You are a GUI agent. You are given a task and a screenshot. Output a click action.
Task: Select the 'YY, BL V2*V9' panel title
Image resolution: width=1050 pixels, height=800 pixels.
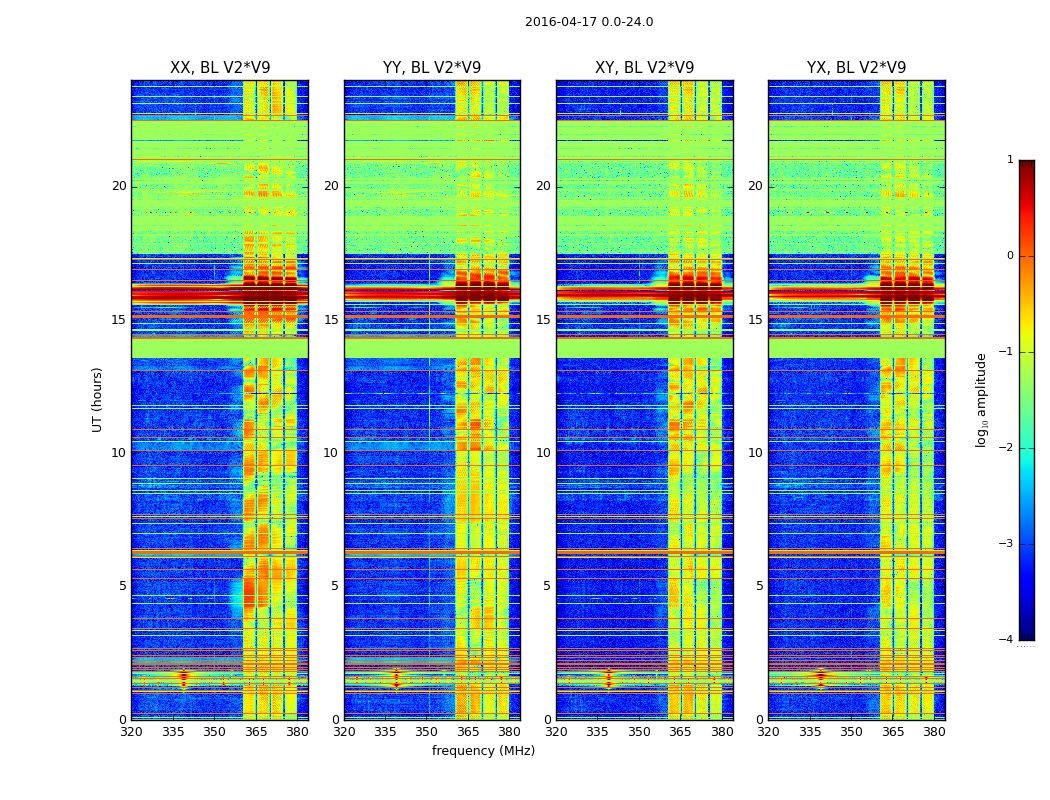432,68
